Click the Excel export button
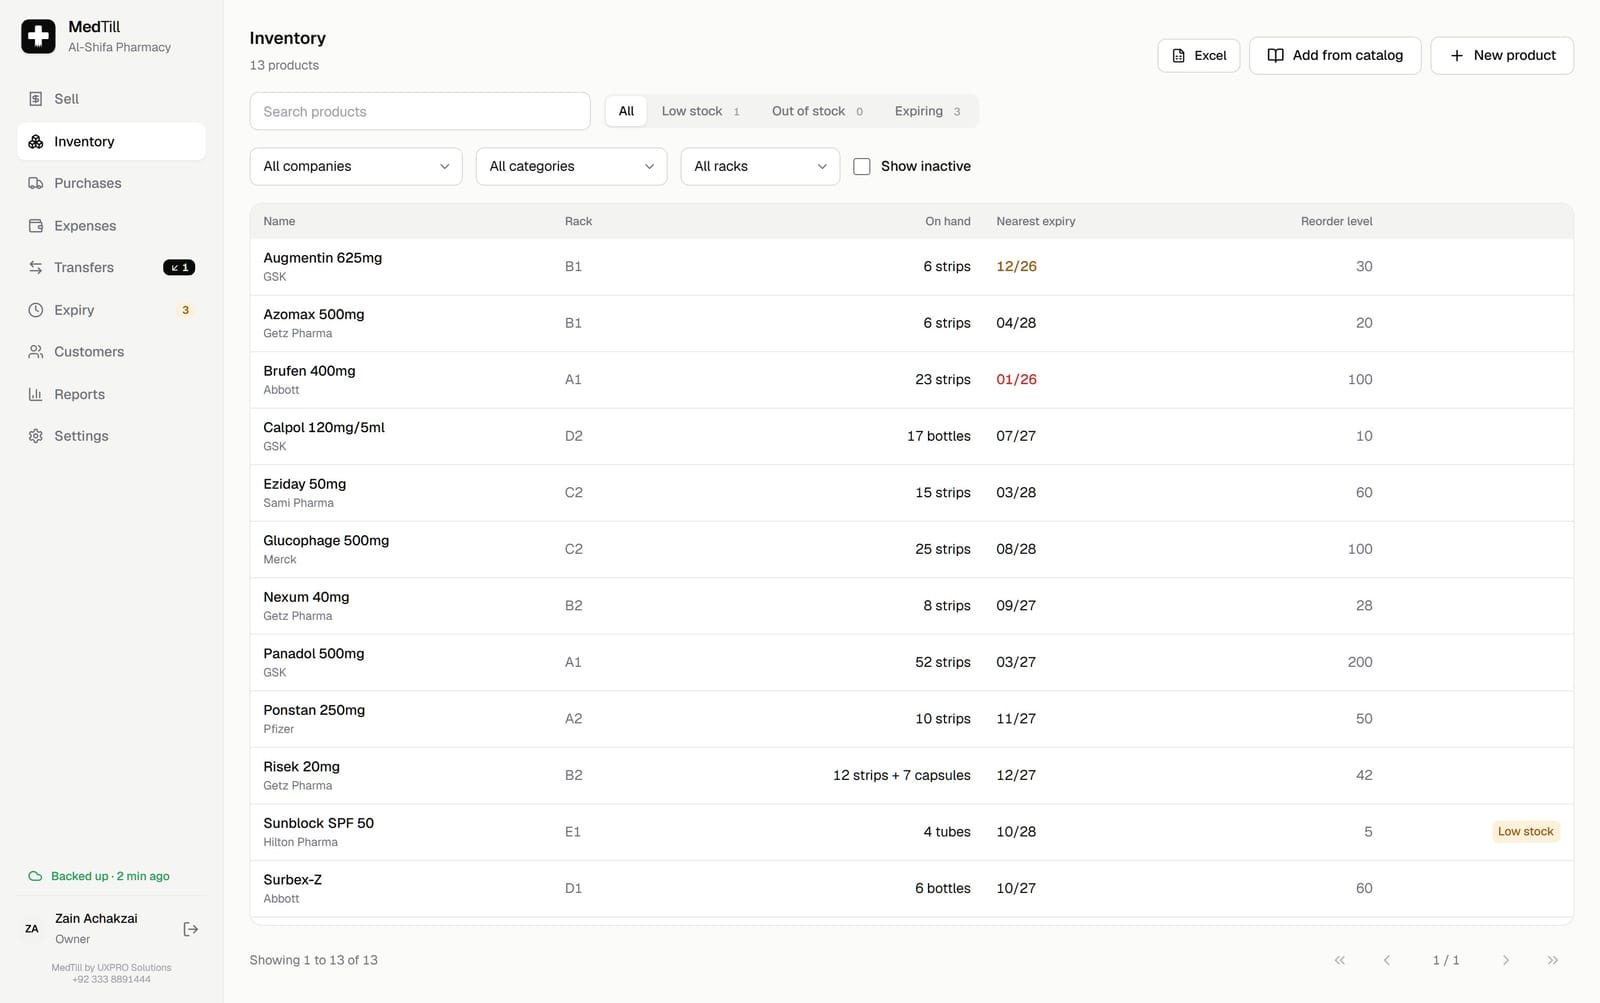The width and height of the screenshot is (1600, 1003). click(1199, 56)
